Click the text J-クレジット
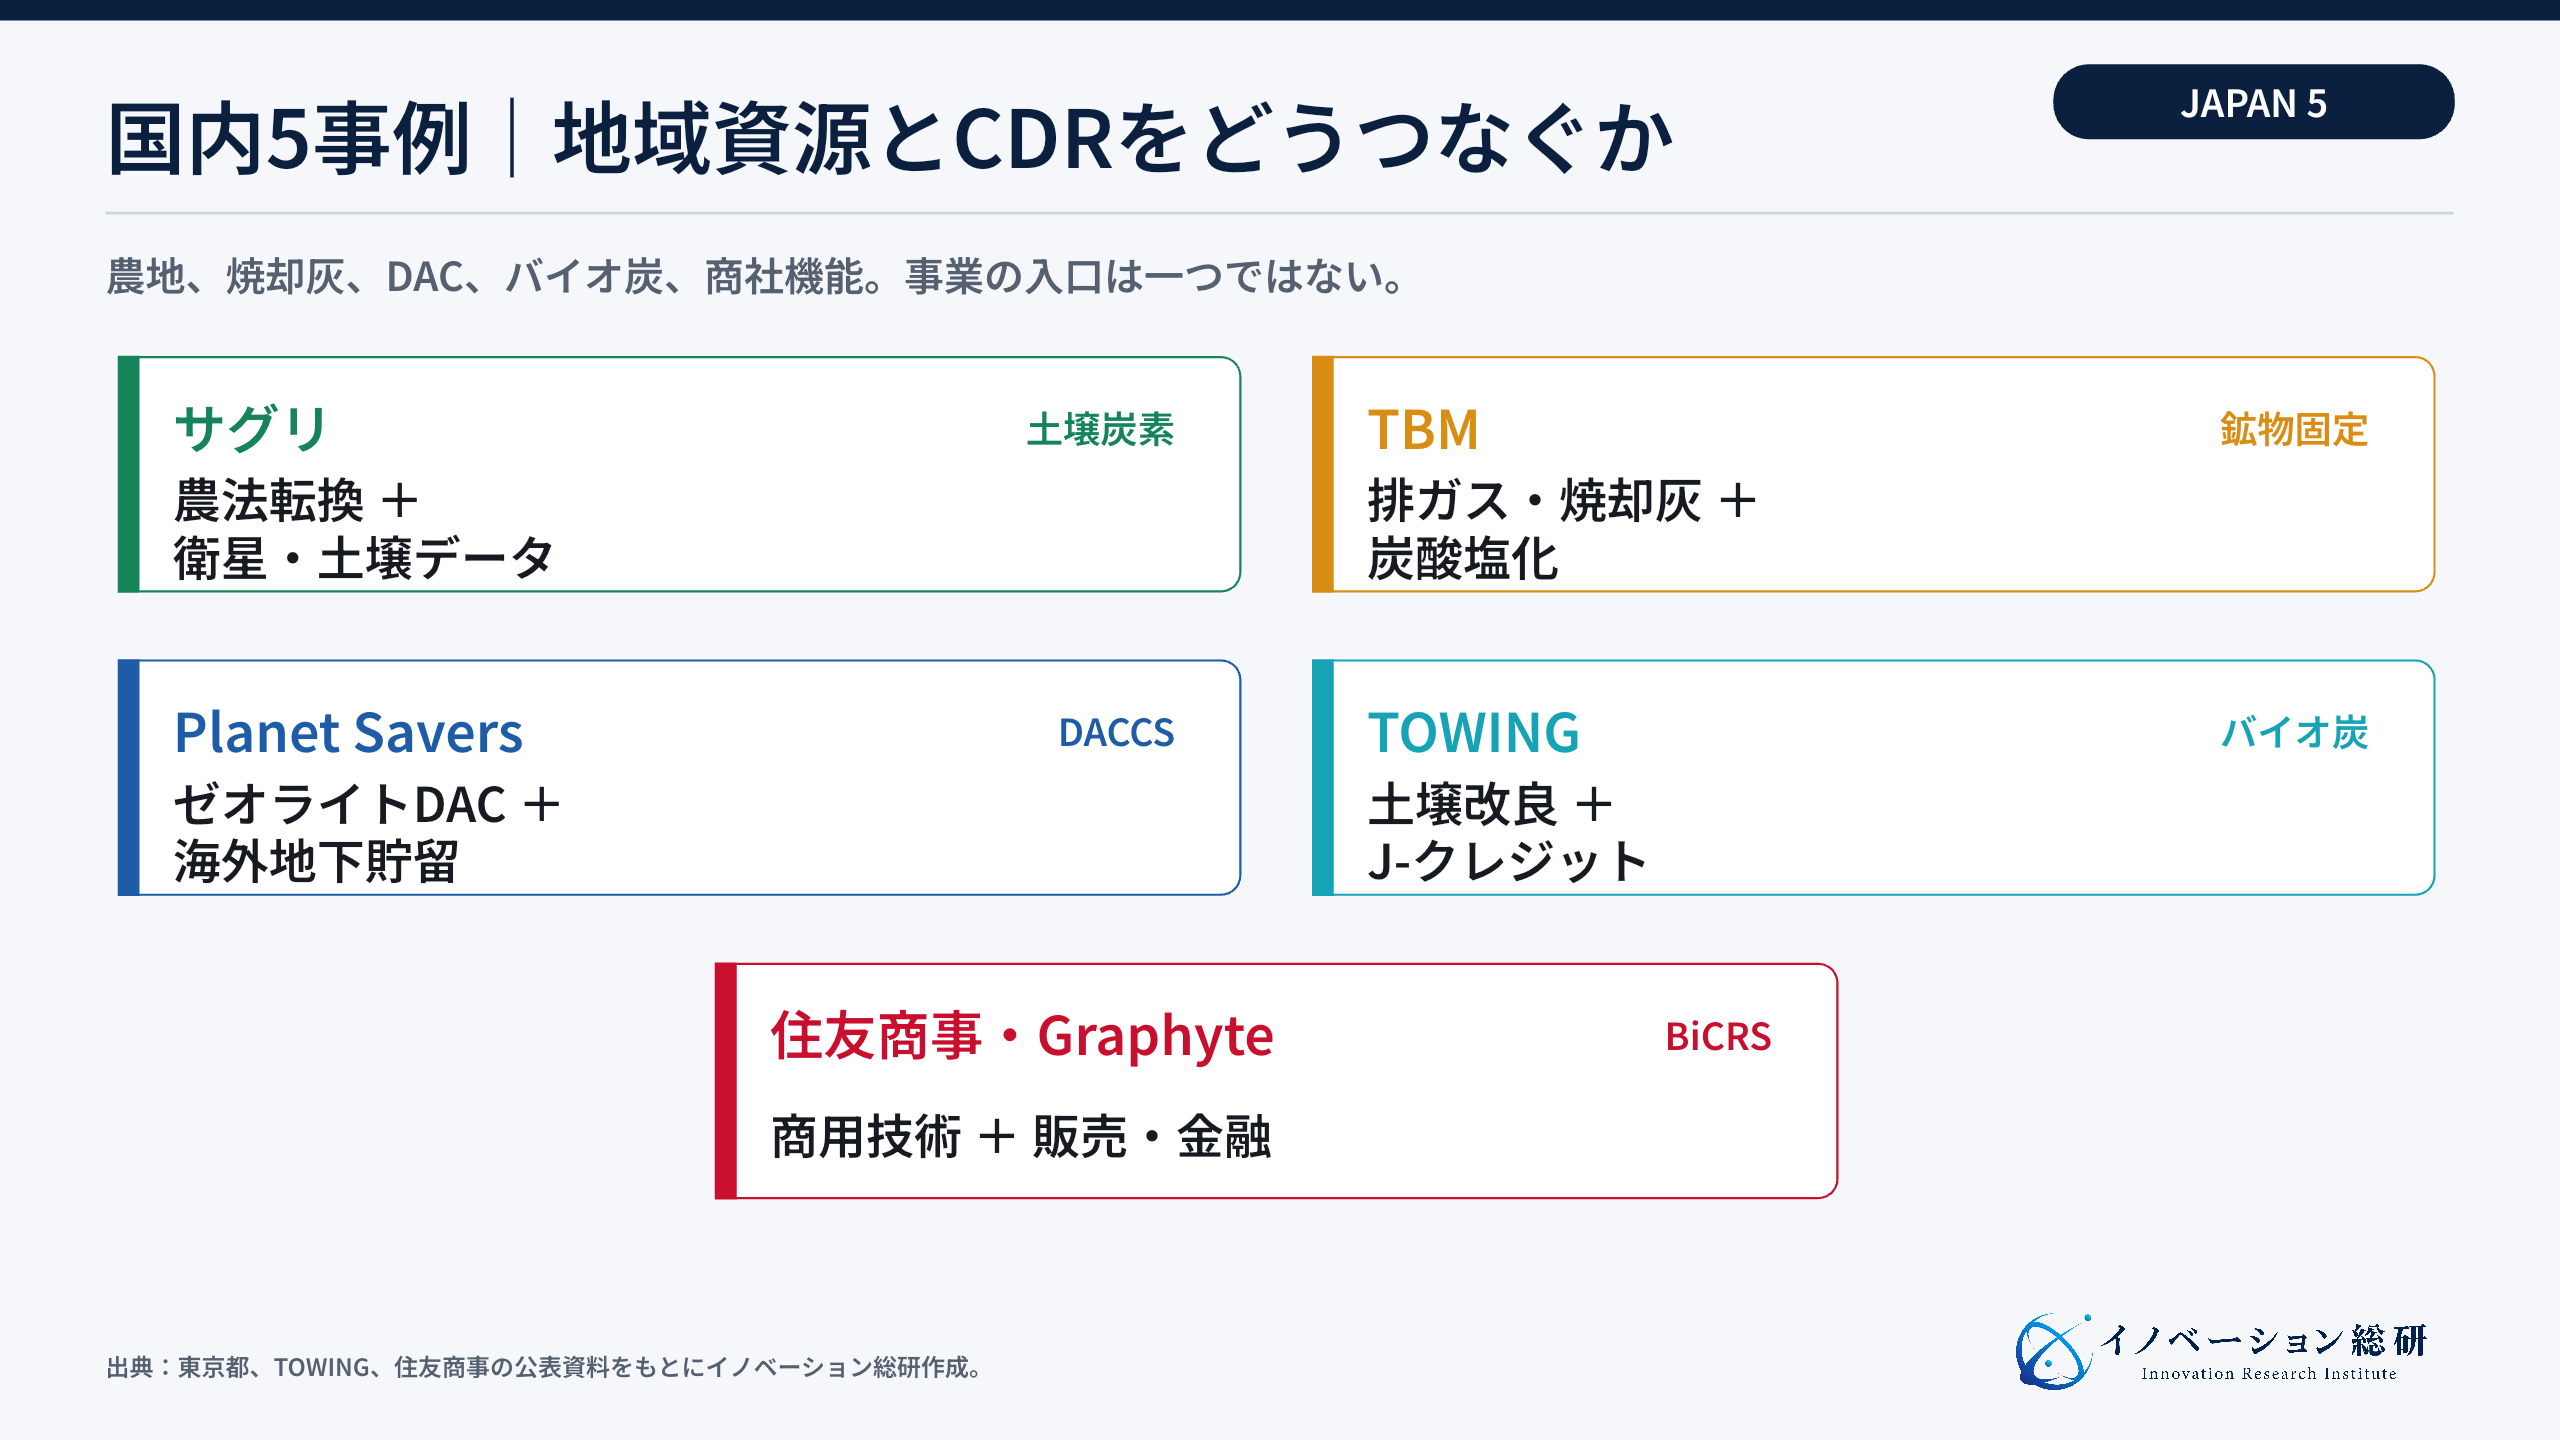Screen dimensions: 2560x1440 (1507, 862)
